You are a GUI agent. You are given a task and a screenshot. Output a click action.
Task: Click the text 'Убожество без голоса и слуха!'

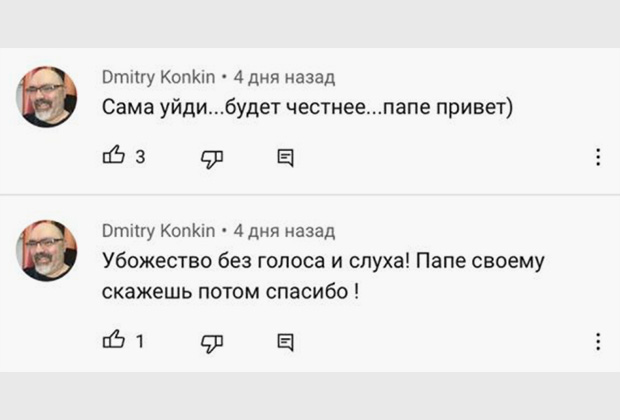coord(255,262)
